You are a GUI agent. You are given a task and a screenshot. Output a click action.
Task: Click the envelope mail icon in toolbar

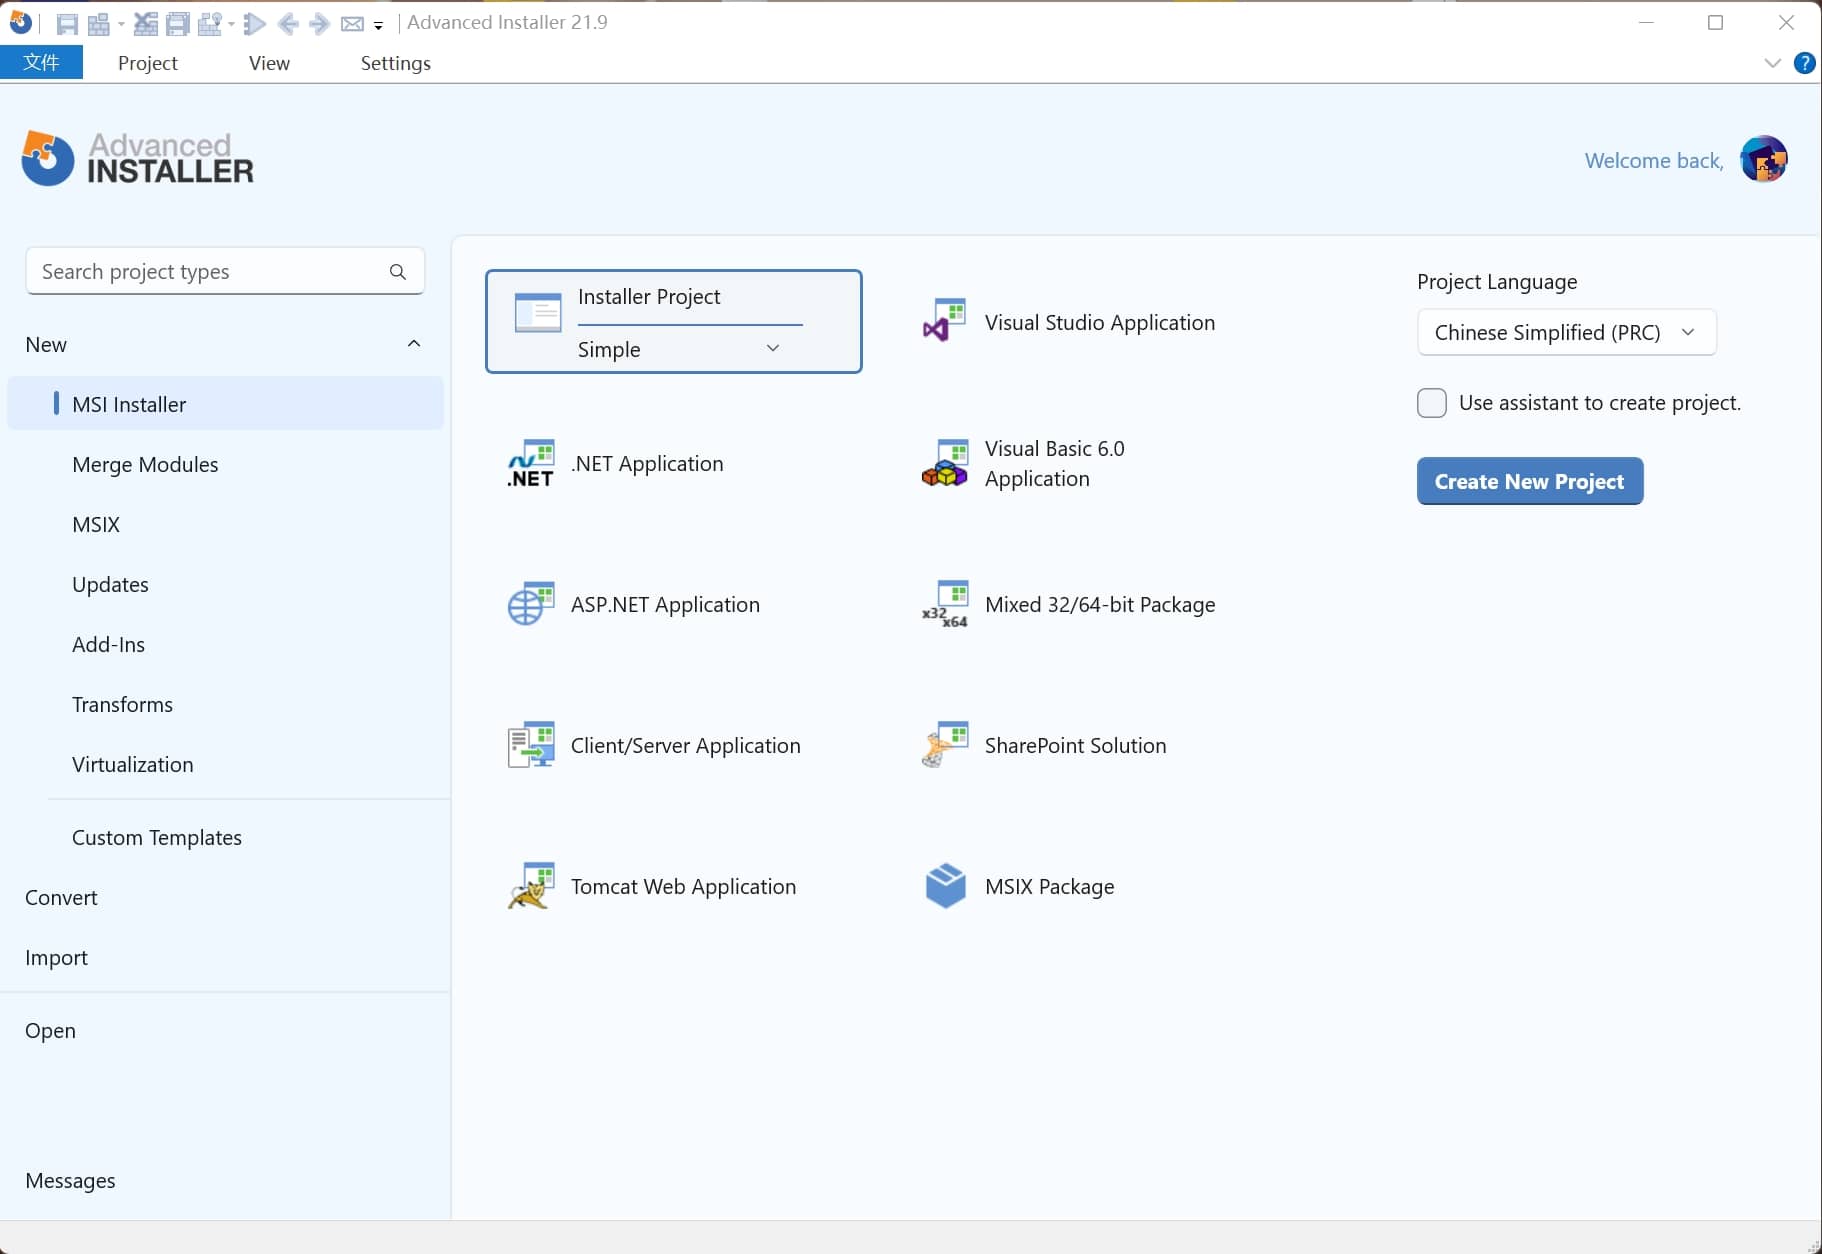(352, 24)
